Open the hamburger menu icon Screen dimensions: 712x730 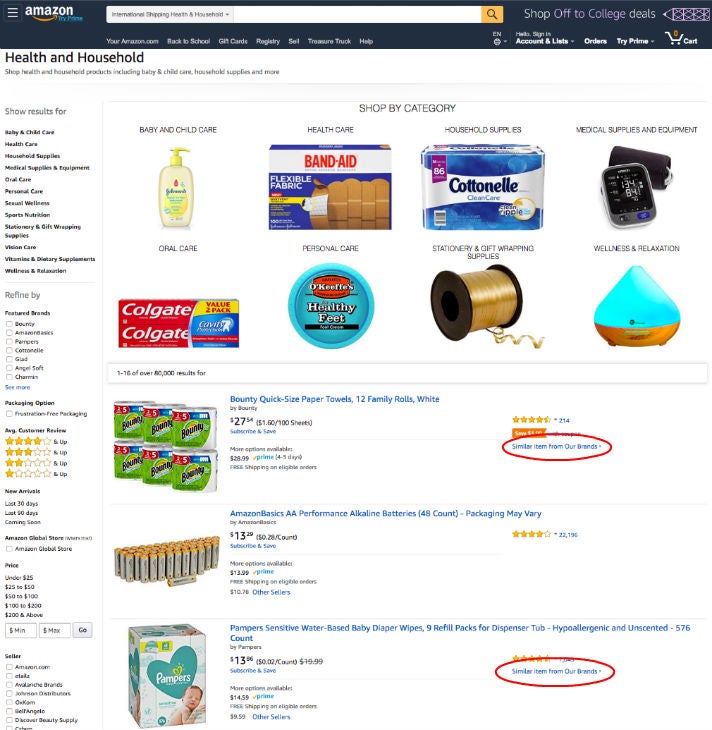click(13, 13)
